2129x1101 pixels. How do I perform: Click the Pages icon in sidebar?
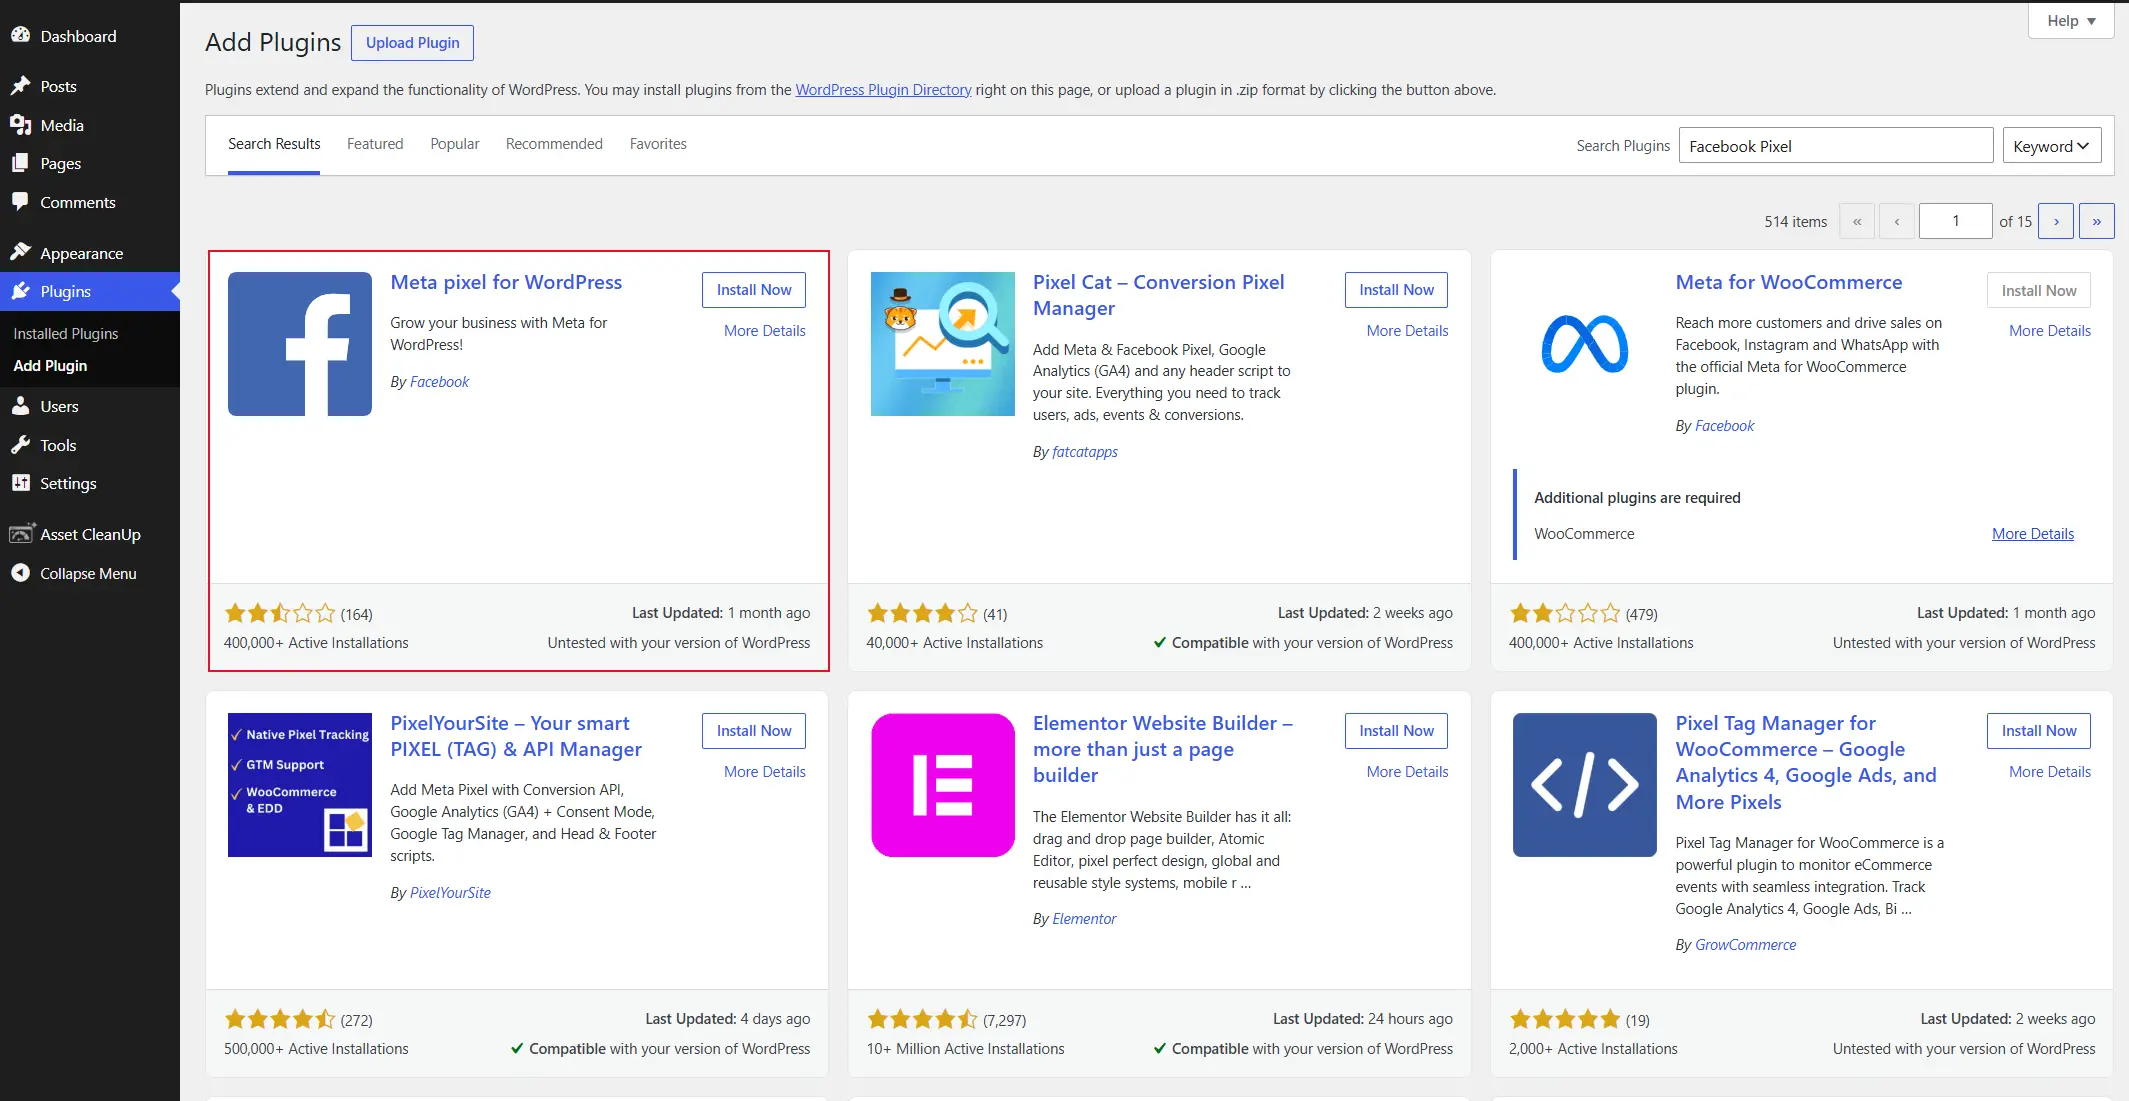coord(20,163)
